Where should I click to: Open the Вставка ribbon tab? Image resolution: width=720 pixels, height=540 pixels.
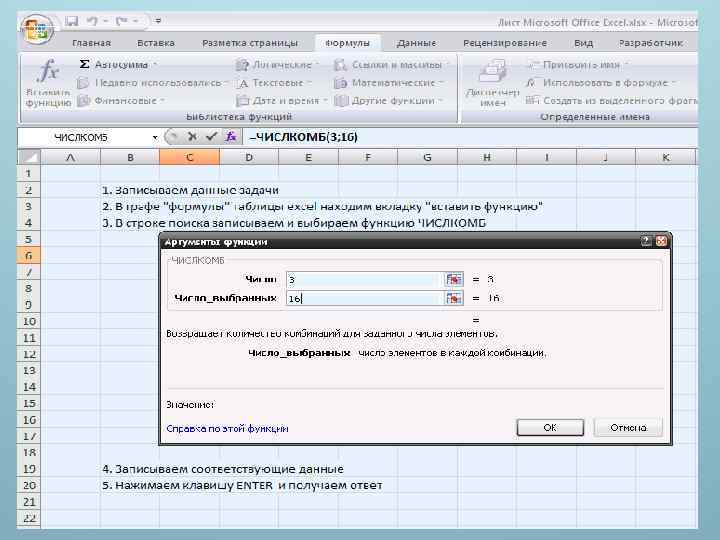pos(156,43)
